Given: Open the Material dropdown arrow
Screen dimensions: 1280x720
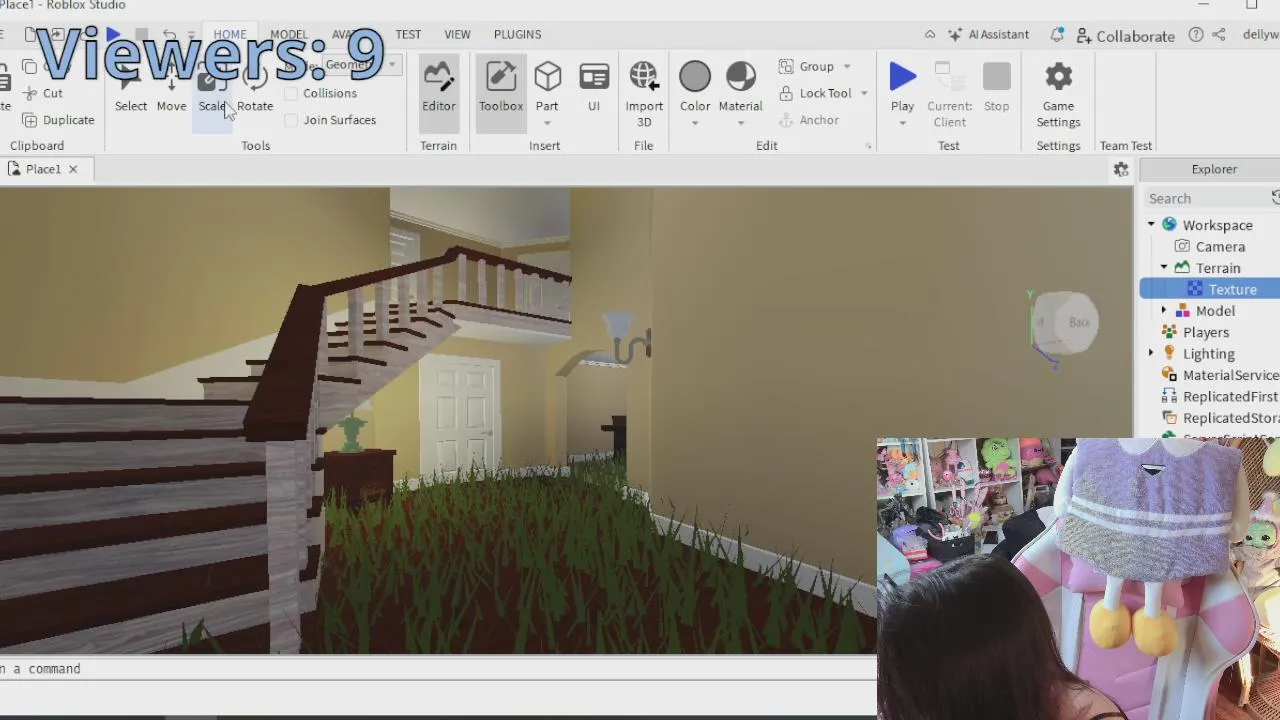Looking at the screenshot, I should pyautogui.click(x=741, y=123).
